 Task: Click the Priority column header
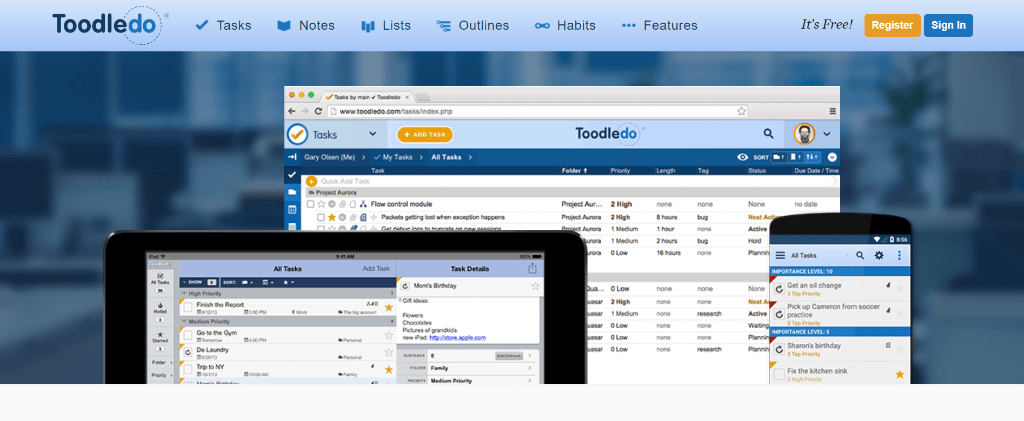(x=620, y=170)
